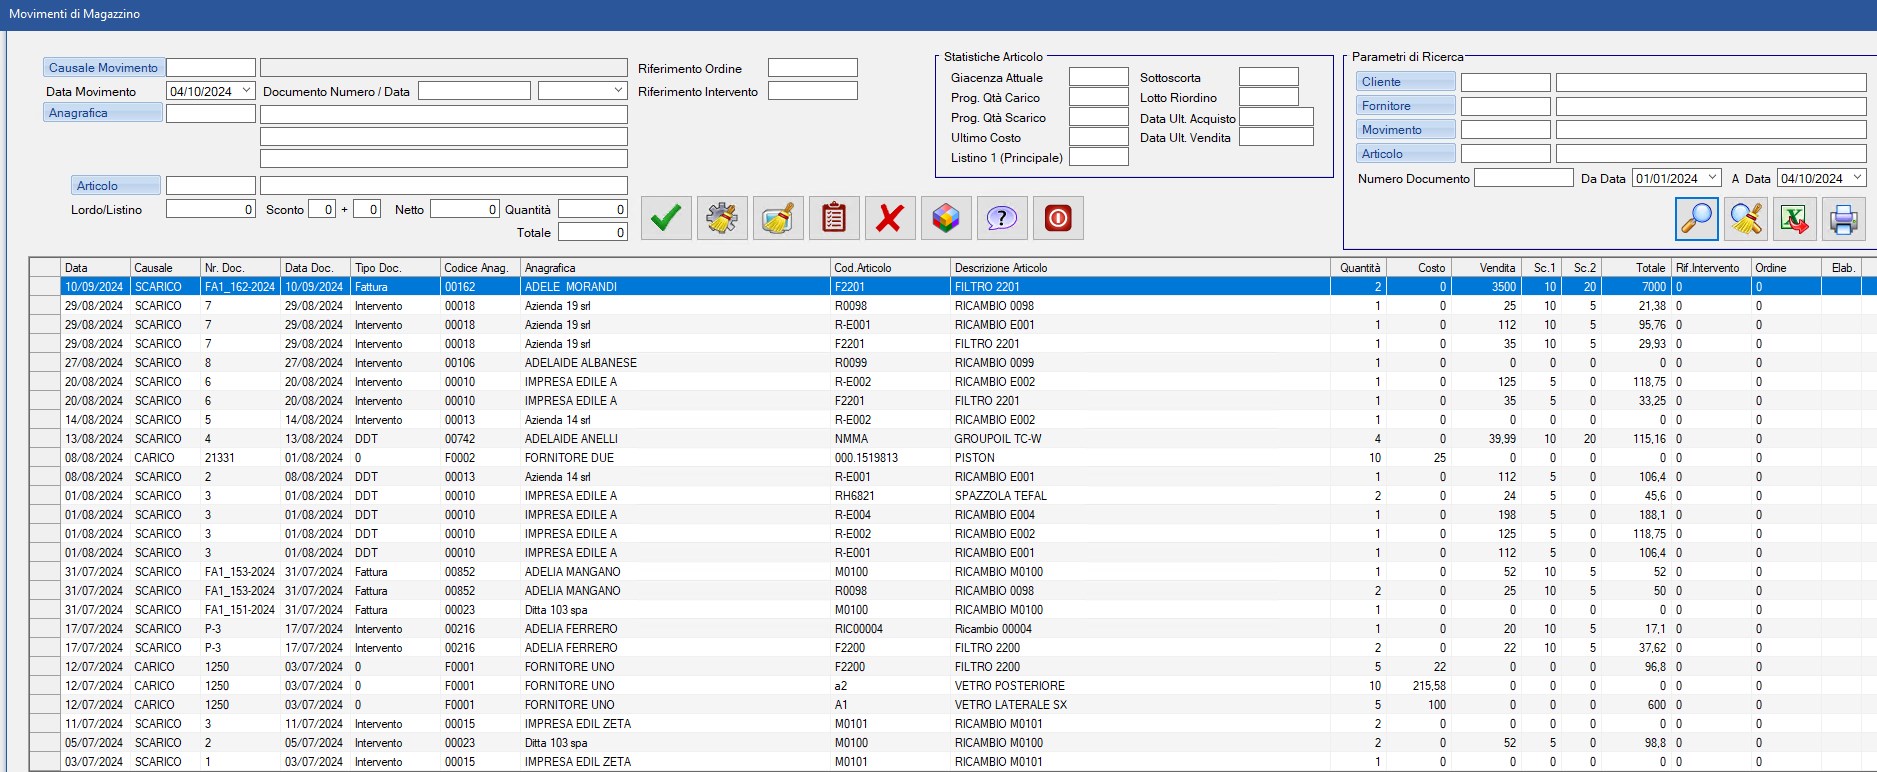Run search with the magnifying glass icon
The width and height of the screenshot is (1877, 772).
[1696, 219]
